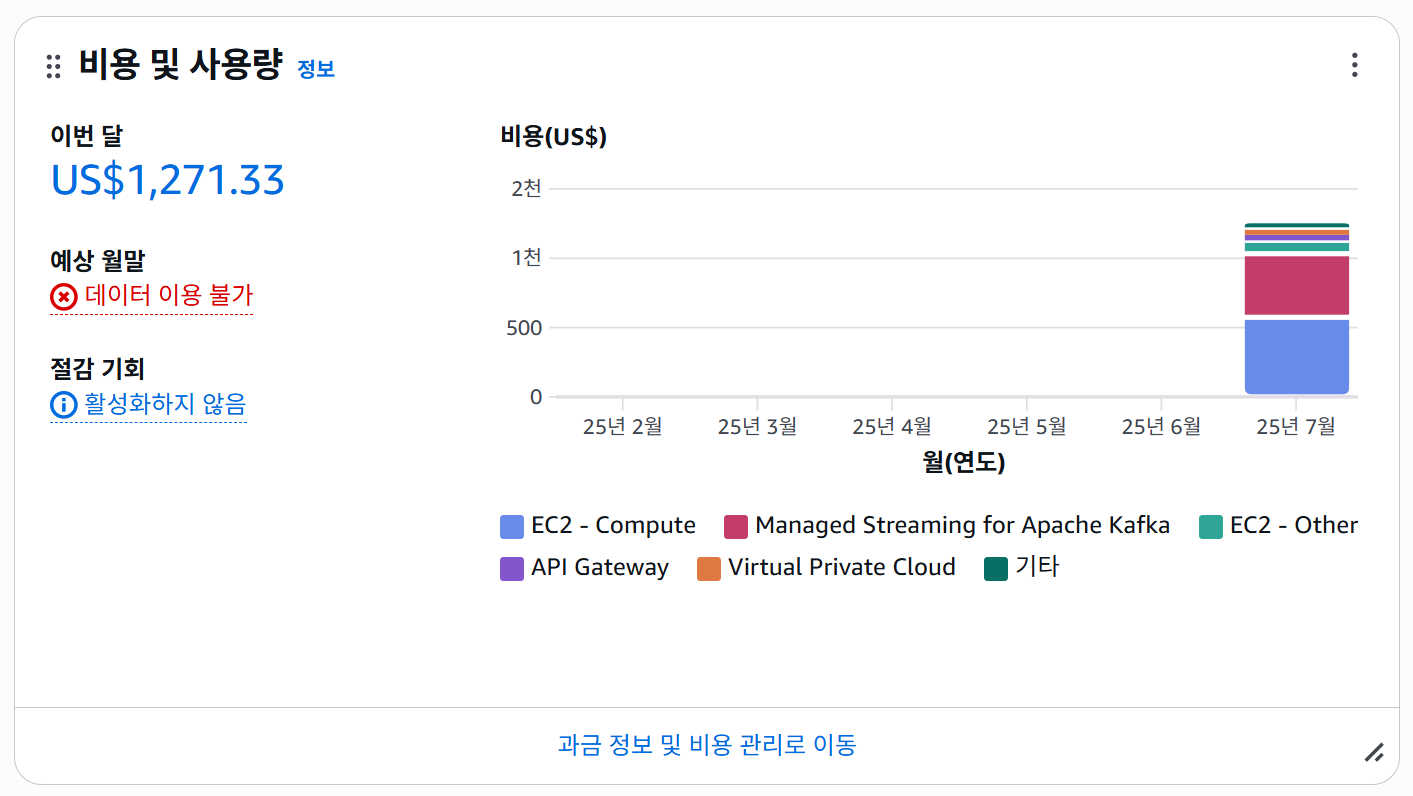
Task: Toggle the Managed Streaming for Apache Kafka legend swatch
Action: (736, 527)
